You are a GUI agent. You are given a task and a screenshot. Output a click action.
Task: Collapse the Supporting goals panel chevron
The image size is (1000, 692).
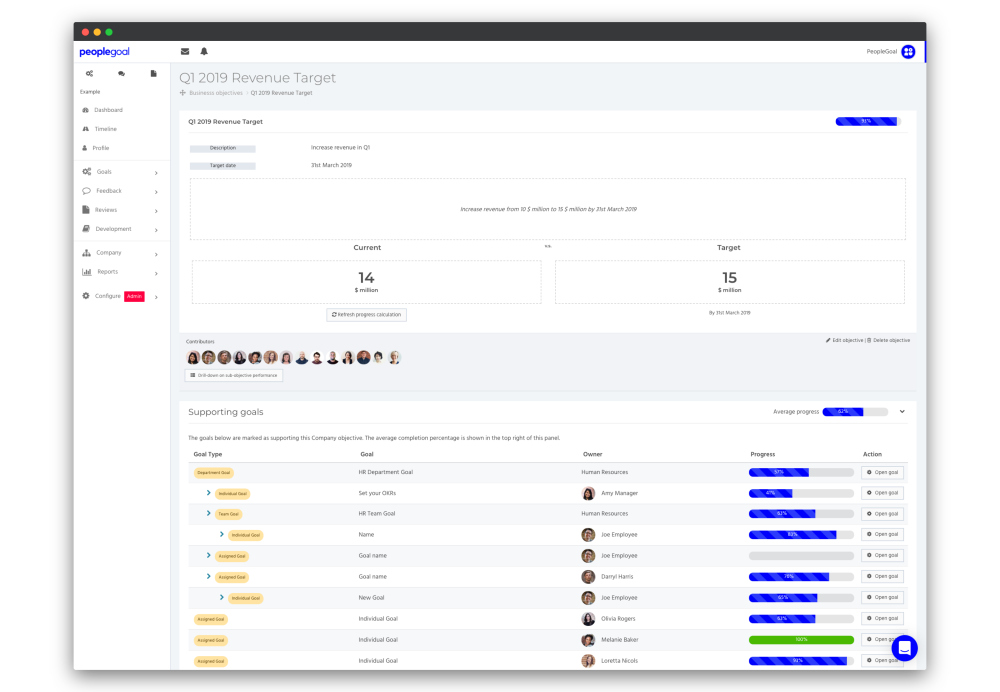pyautogui.click(x=902, y=412)
